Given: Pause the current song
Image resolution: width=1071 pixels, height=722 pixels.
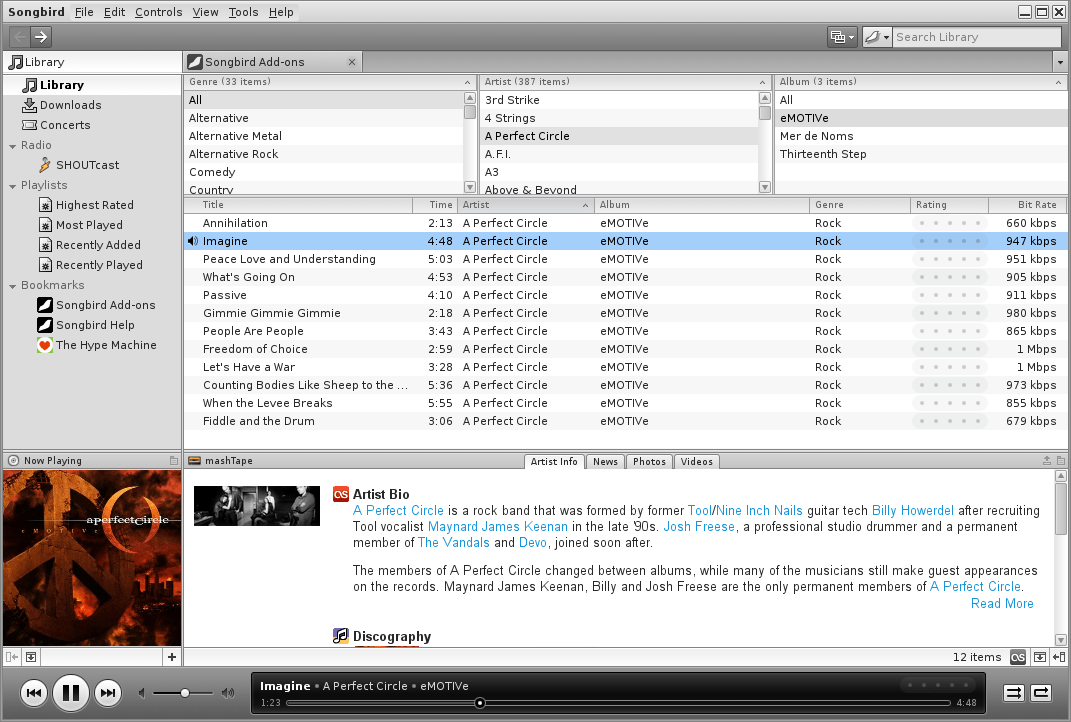Looking at the screenshot, I should tap(70, 693).
